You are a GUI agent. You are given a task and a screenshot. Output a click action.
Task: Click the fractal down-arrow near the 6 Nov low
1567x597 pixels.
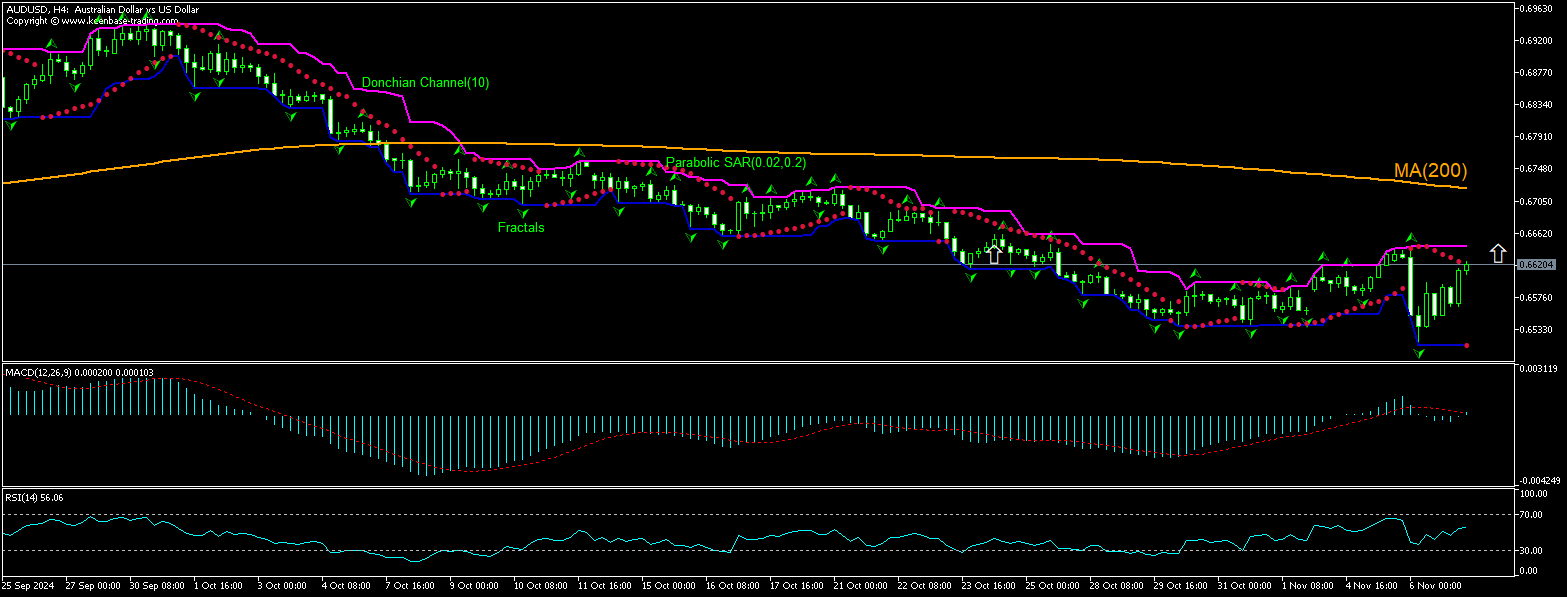1418,351
